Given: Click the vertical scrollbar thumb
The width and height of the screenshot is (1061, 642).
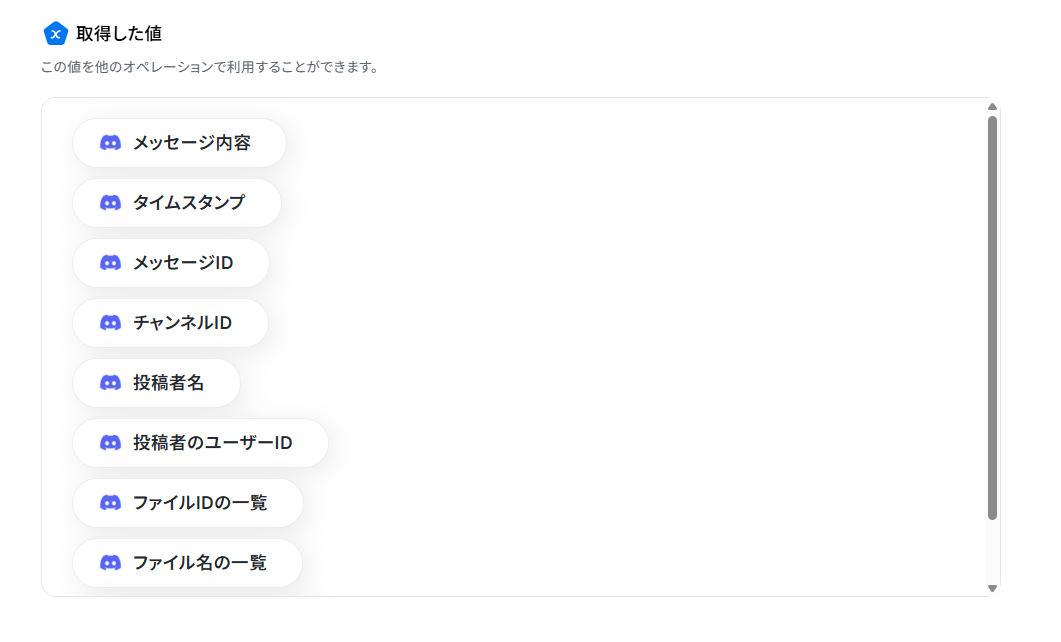Looking at the screenshot, I should click(992, 318).
